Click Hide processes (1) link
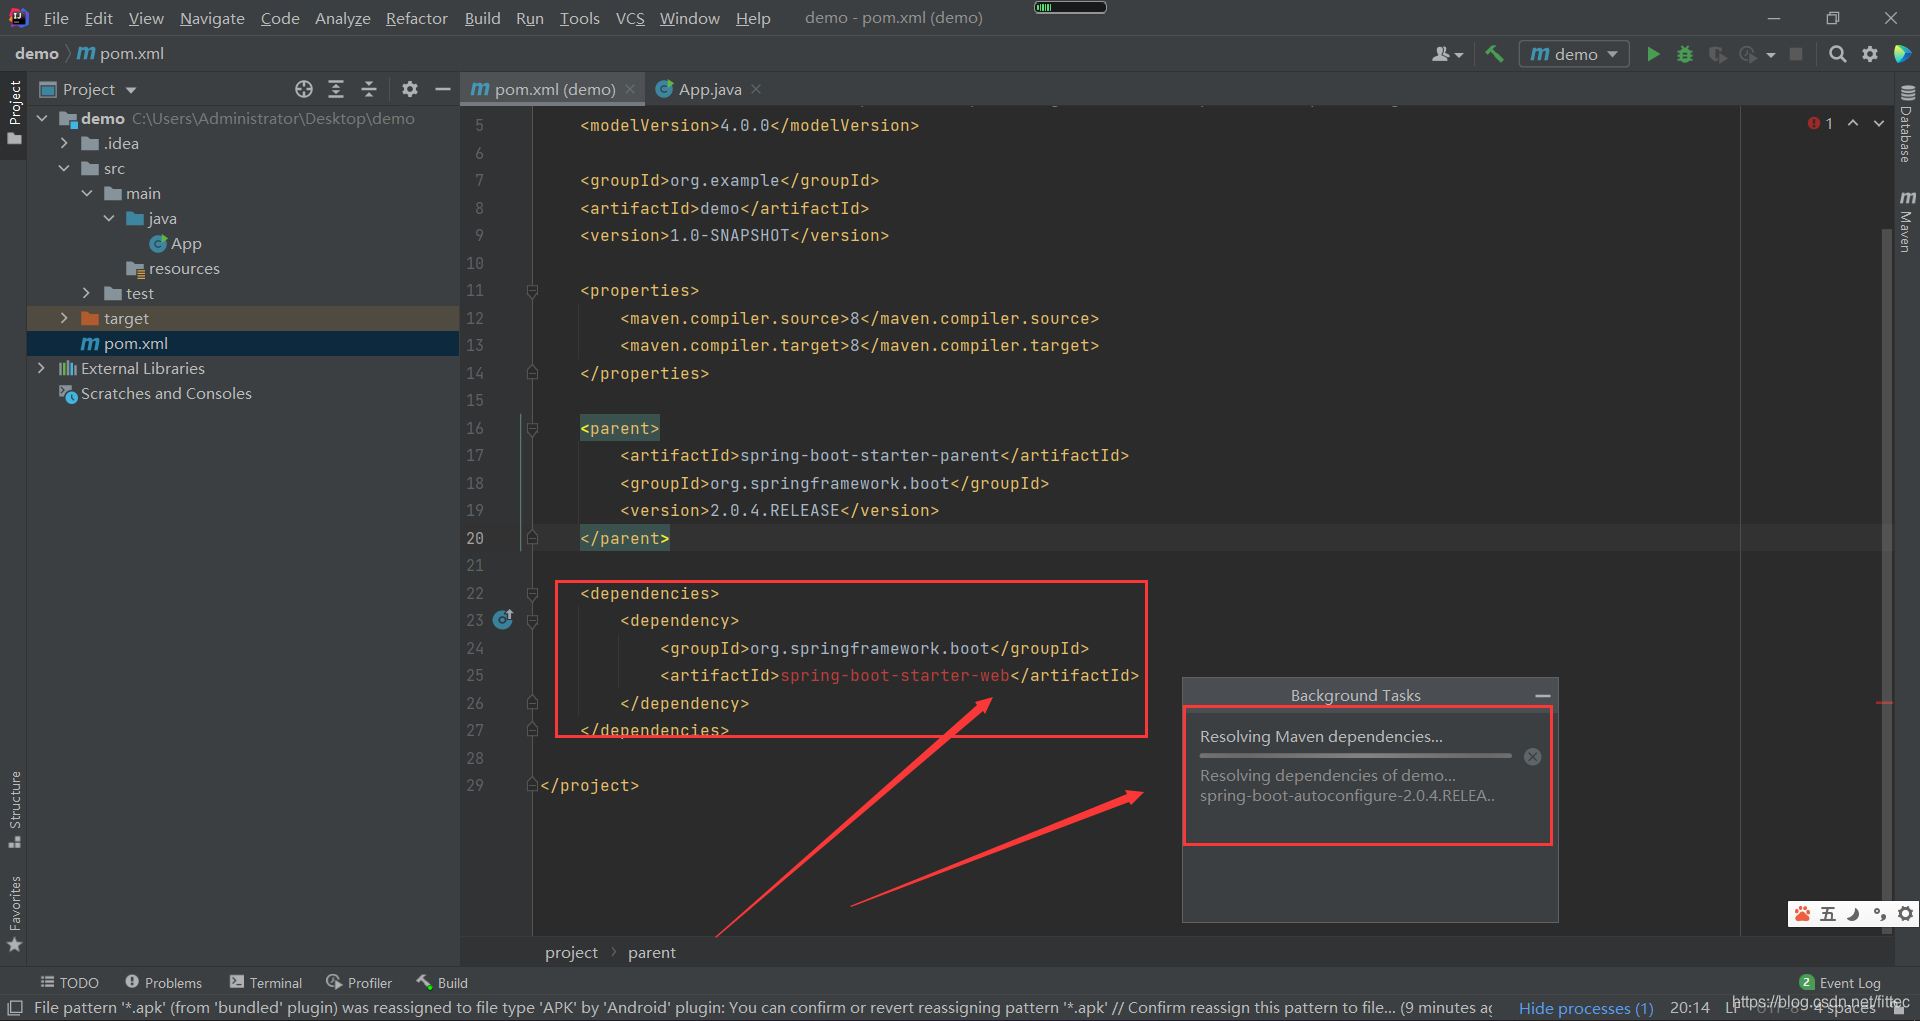Screen dimensions: 1920x1021 (x=1586, y=1008)
